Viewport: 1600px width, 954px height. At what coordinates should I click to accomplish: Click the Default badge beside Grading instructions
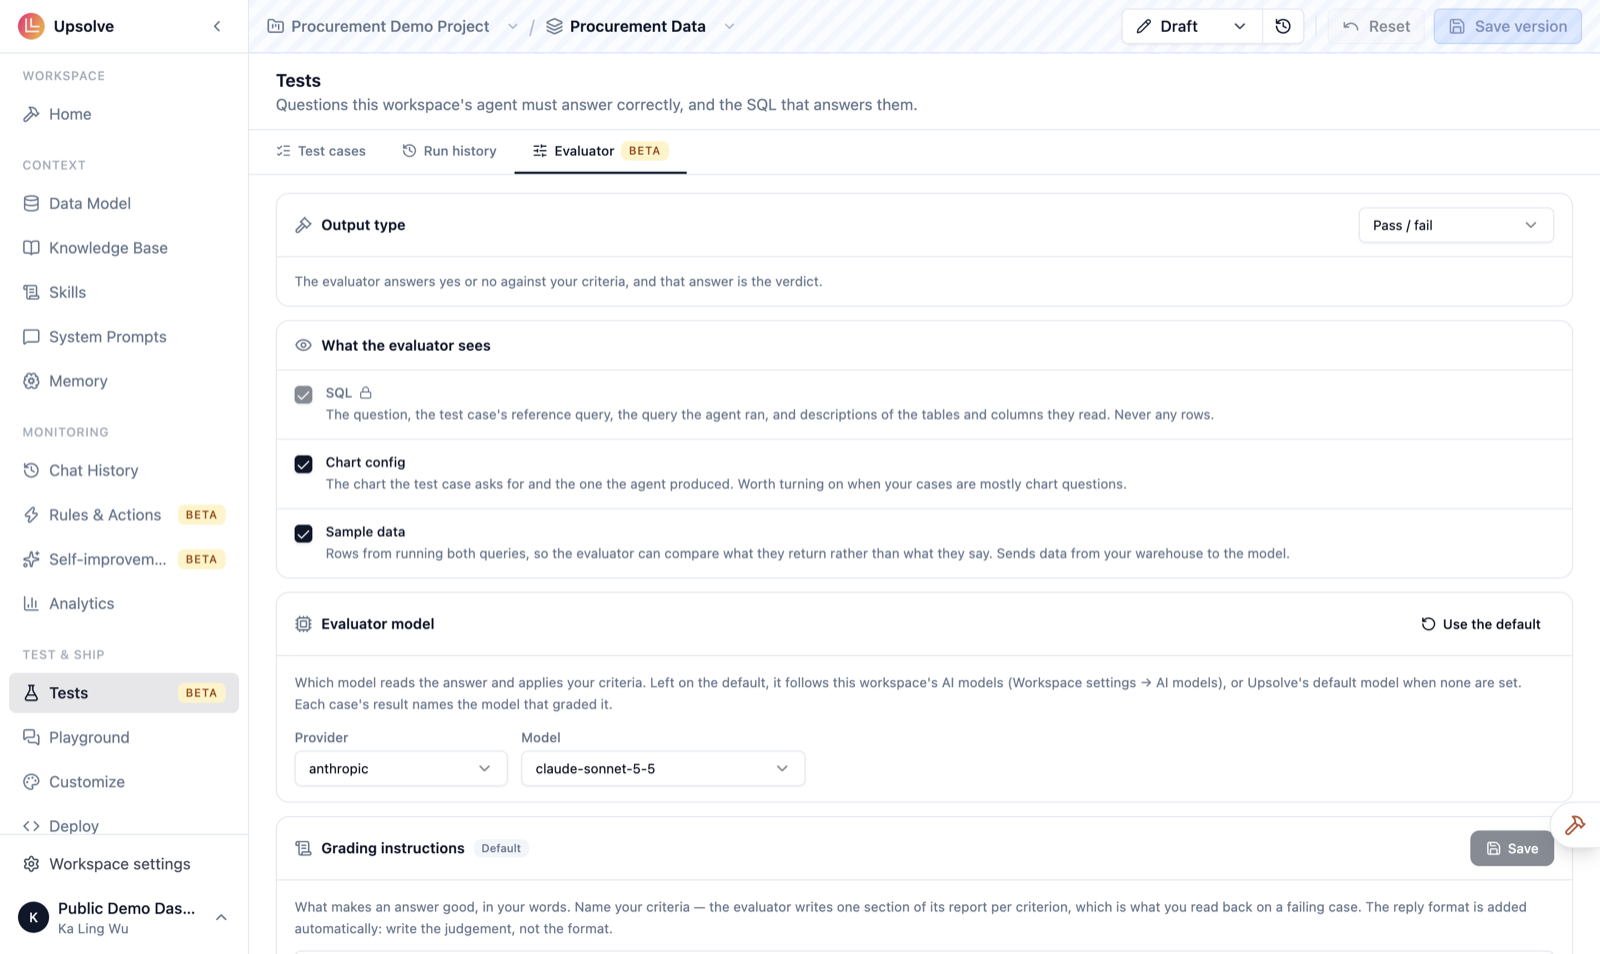tap(501, 848)
